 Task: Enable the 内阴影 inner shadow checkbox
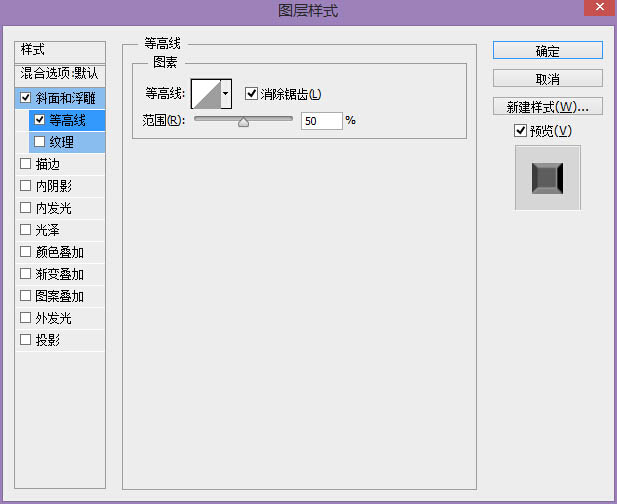[25, 186]
